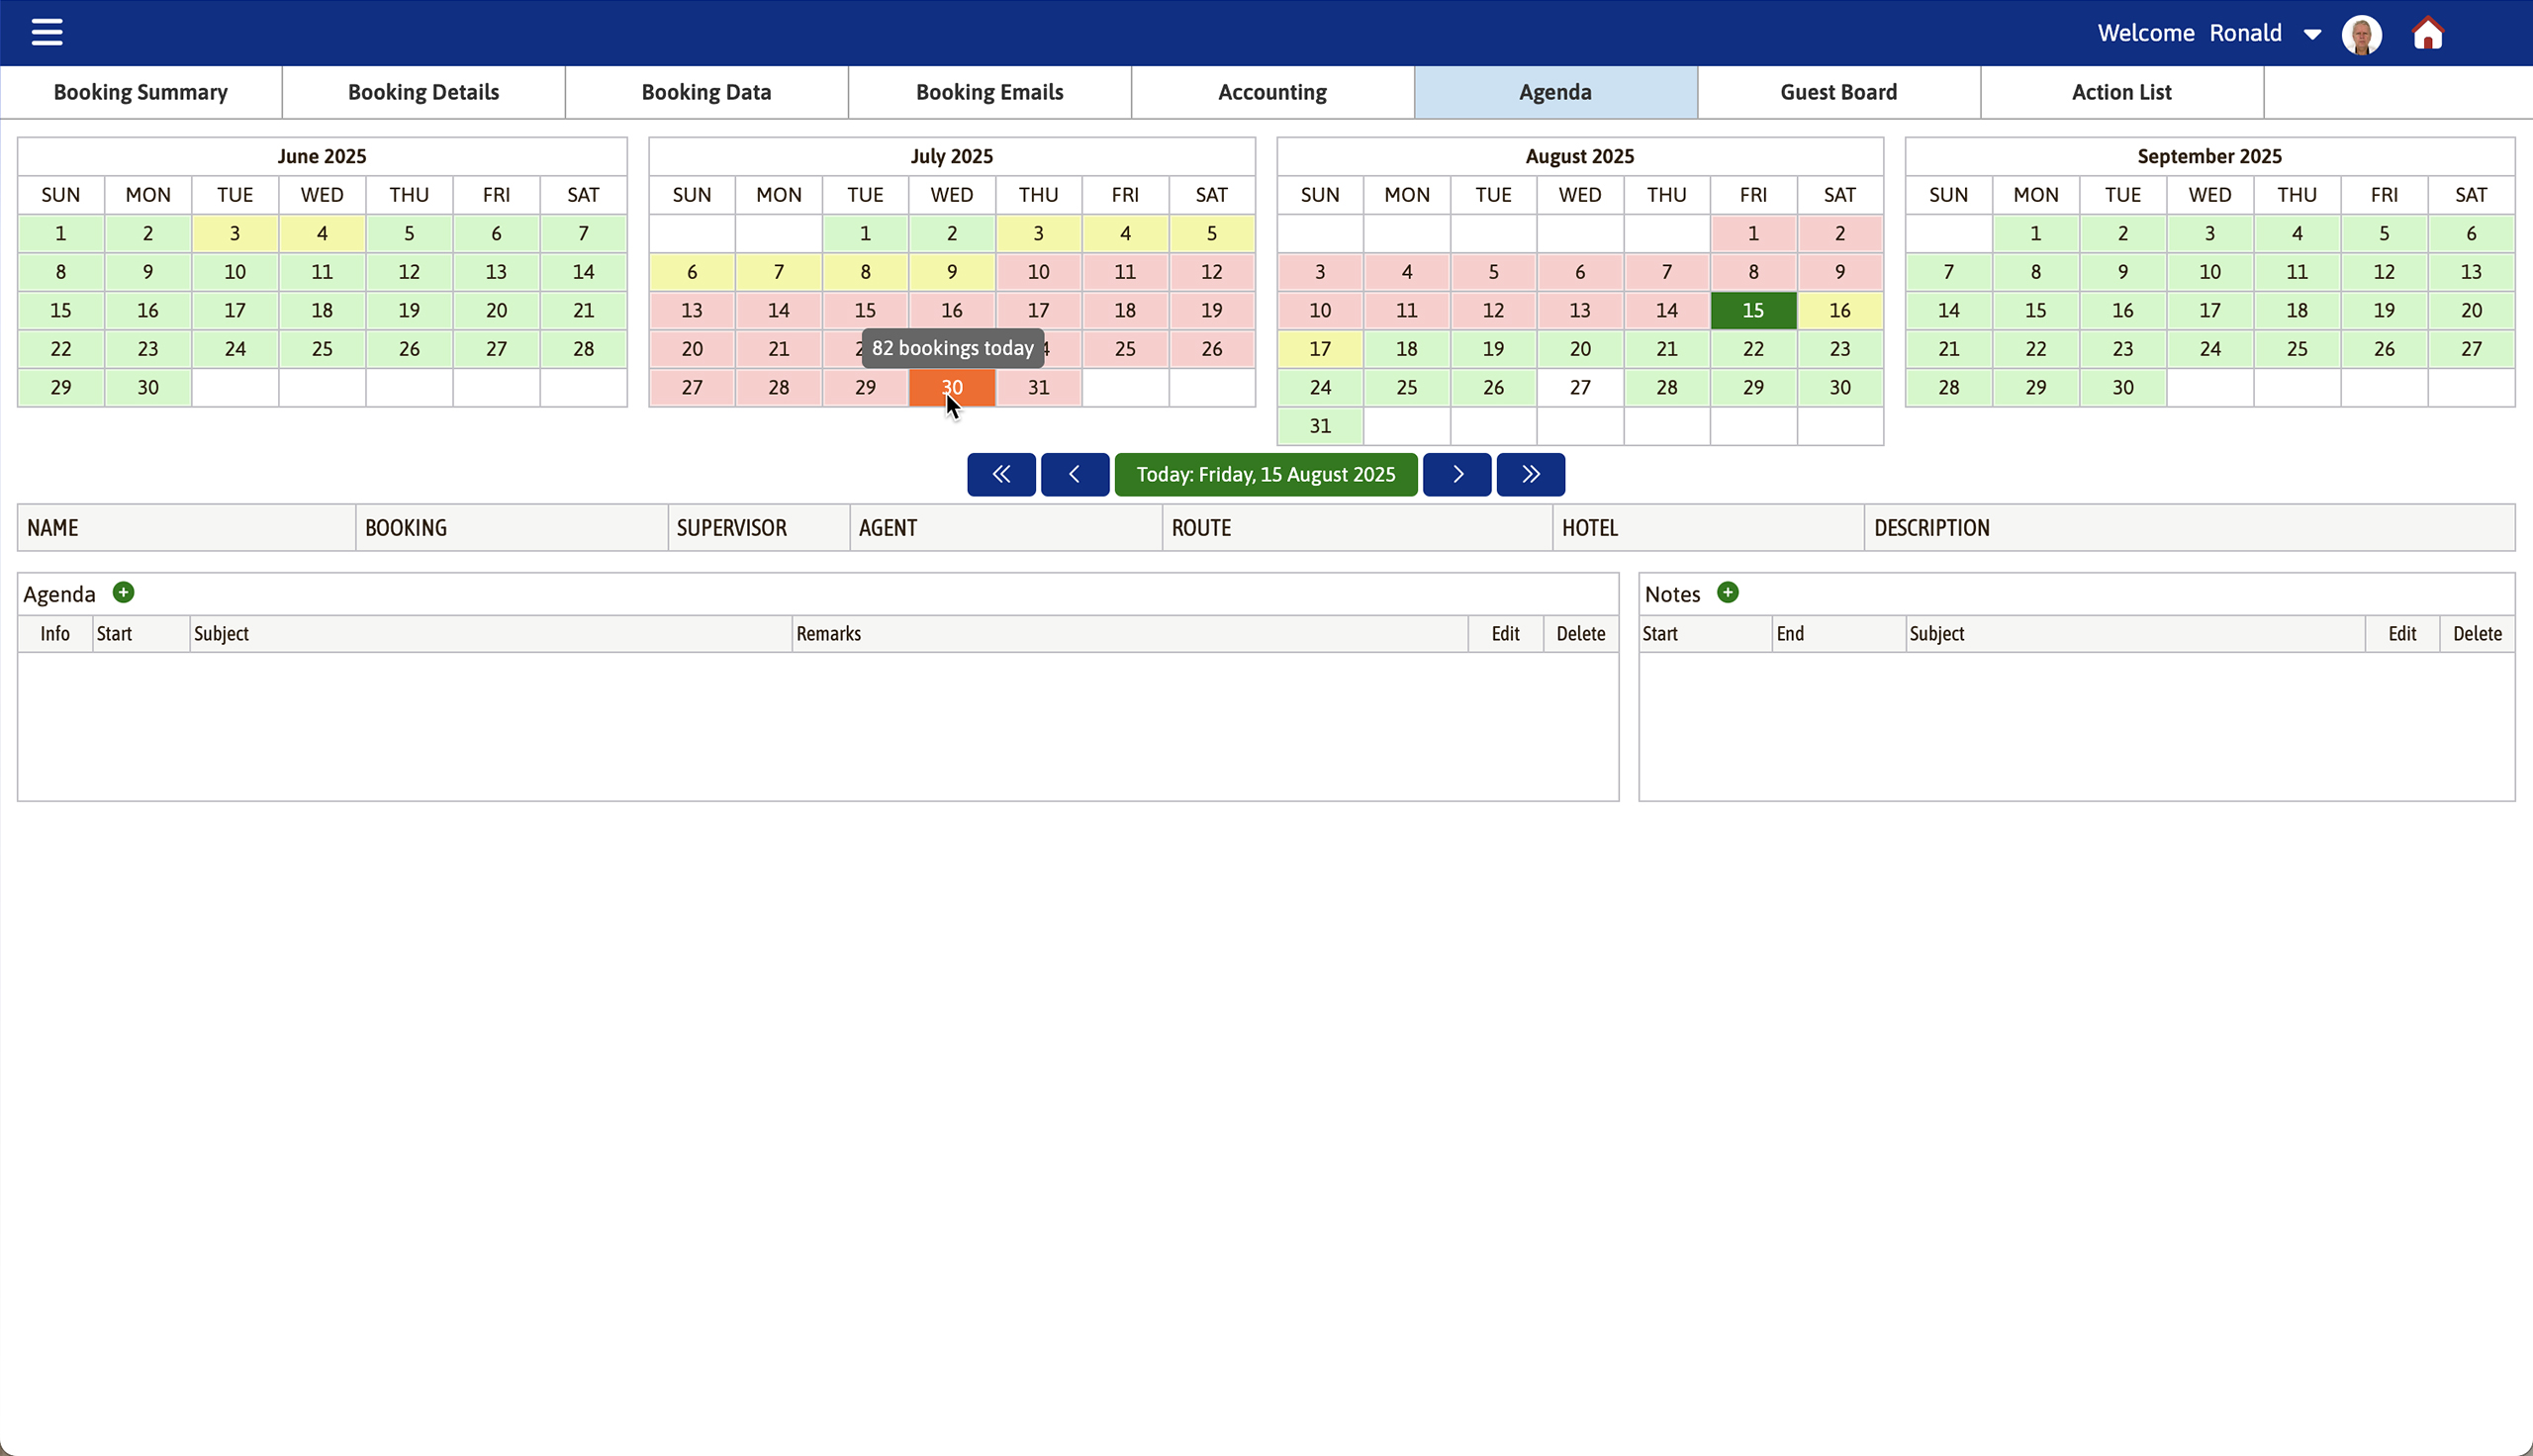
Task: Select July 30 in the calendar
Action: (x=951, y=387)
